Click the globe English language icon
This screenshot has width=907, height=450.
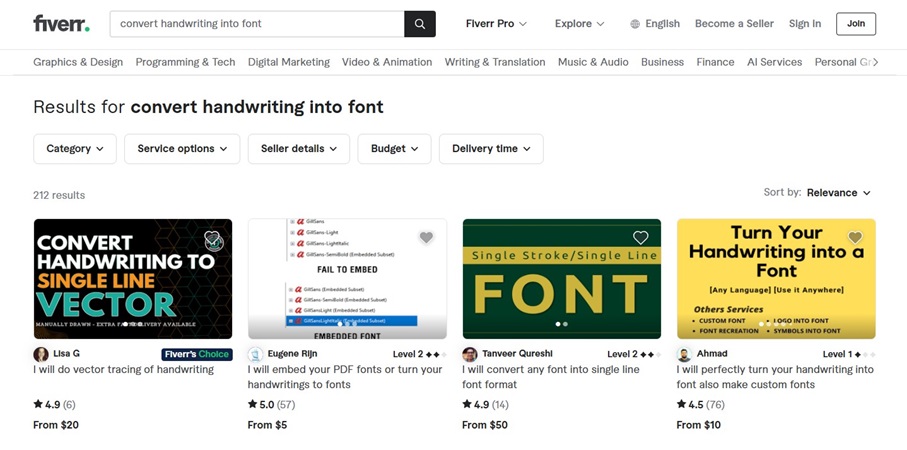(635, 24)
